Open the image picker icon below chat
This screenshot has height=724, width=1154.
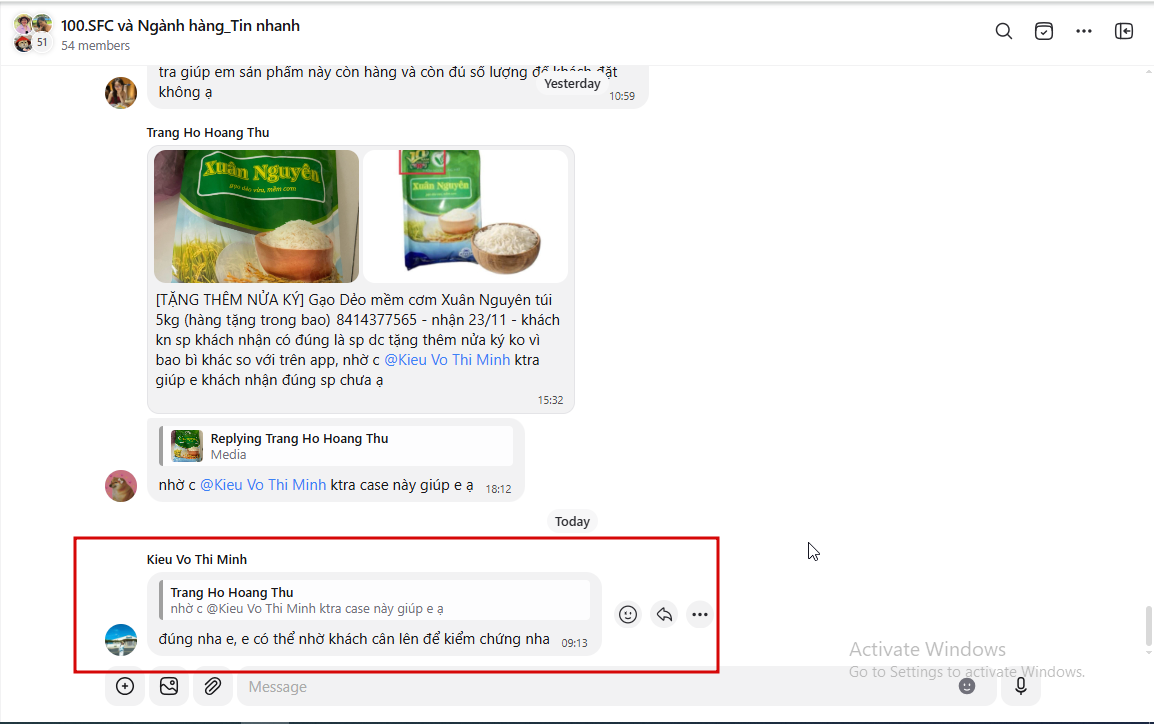(x=169, y=686)
